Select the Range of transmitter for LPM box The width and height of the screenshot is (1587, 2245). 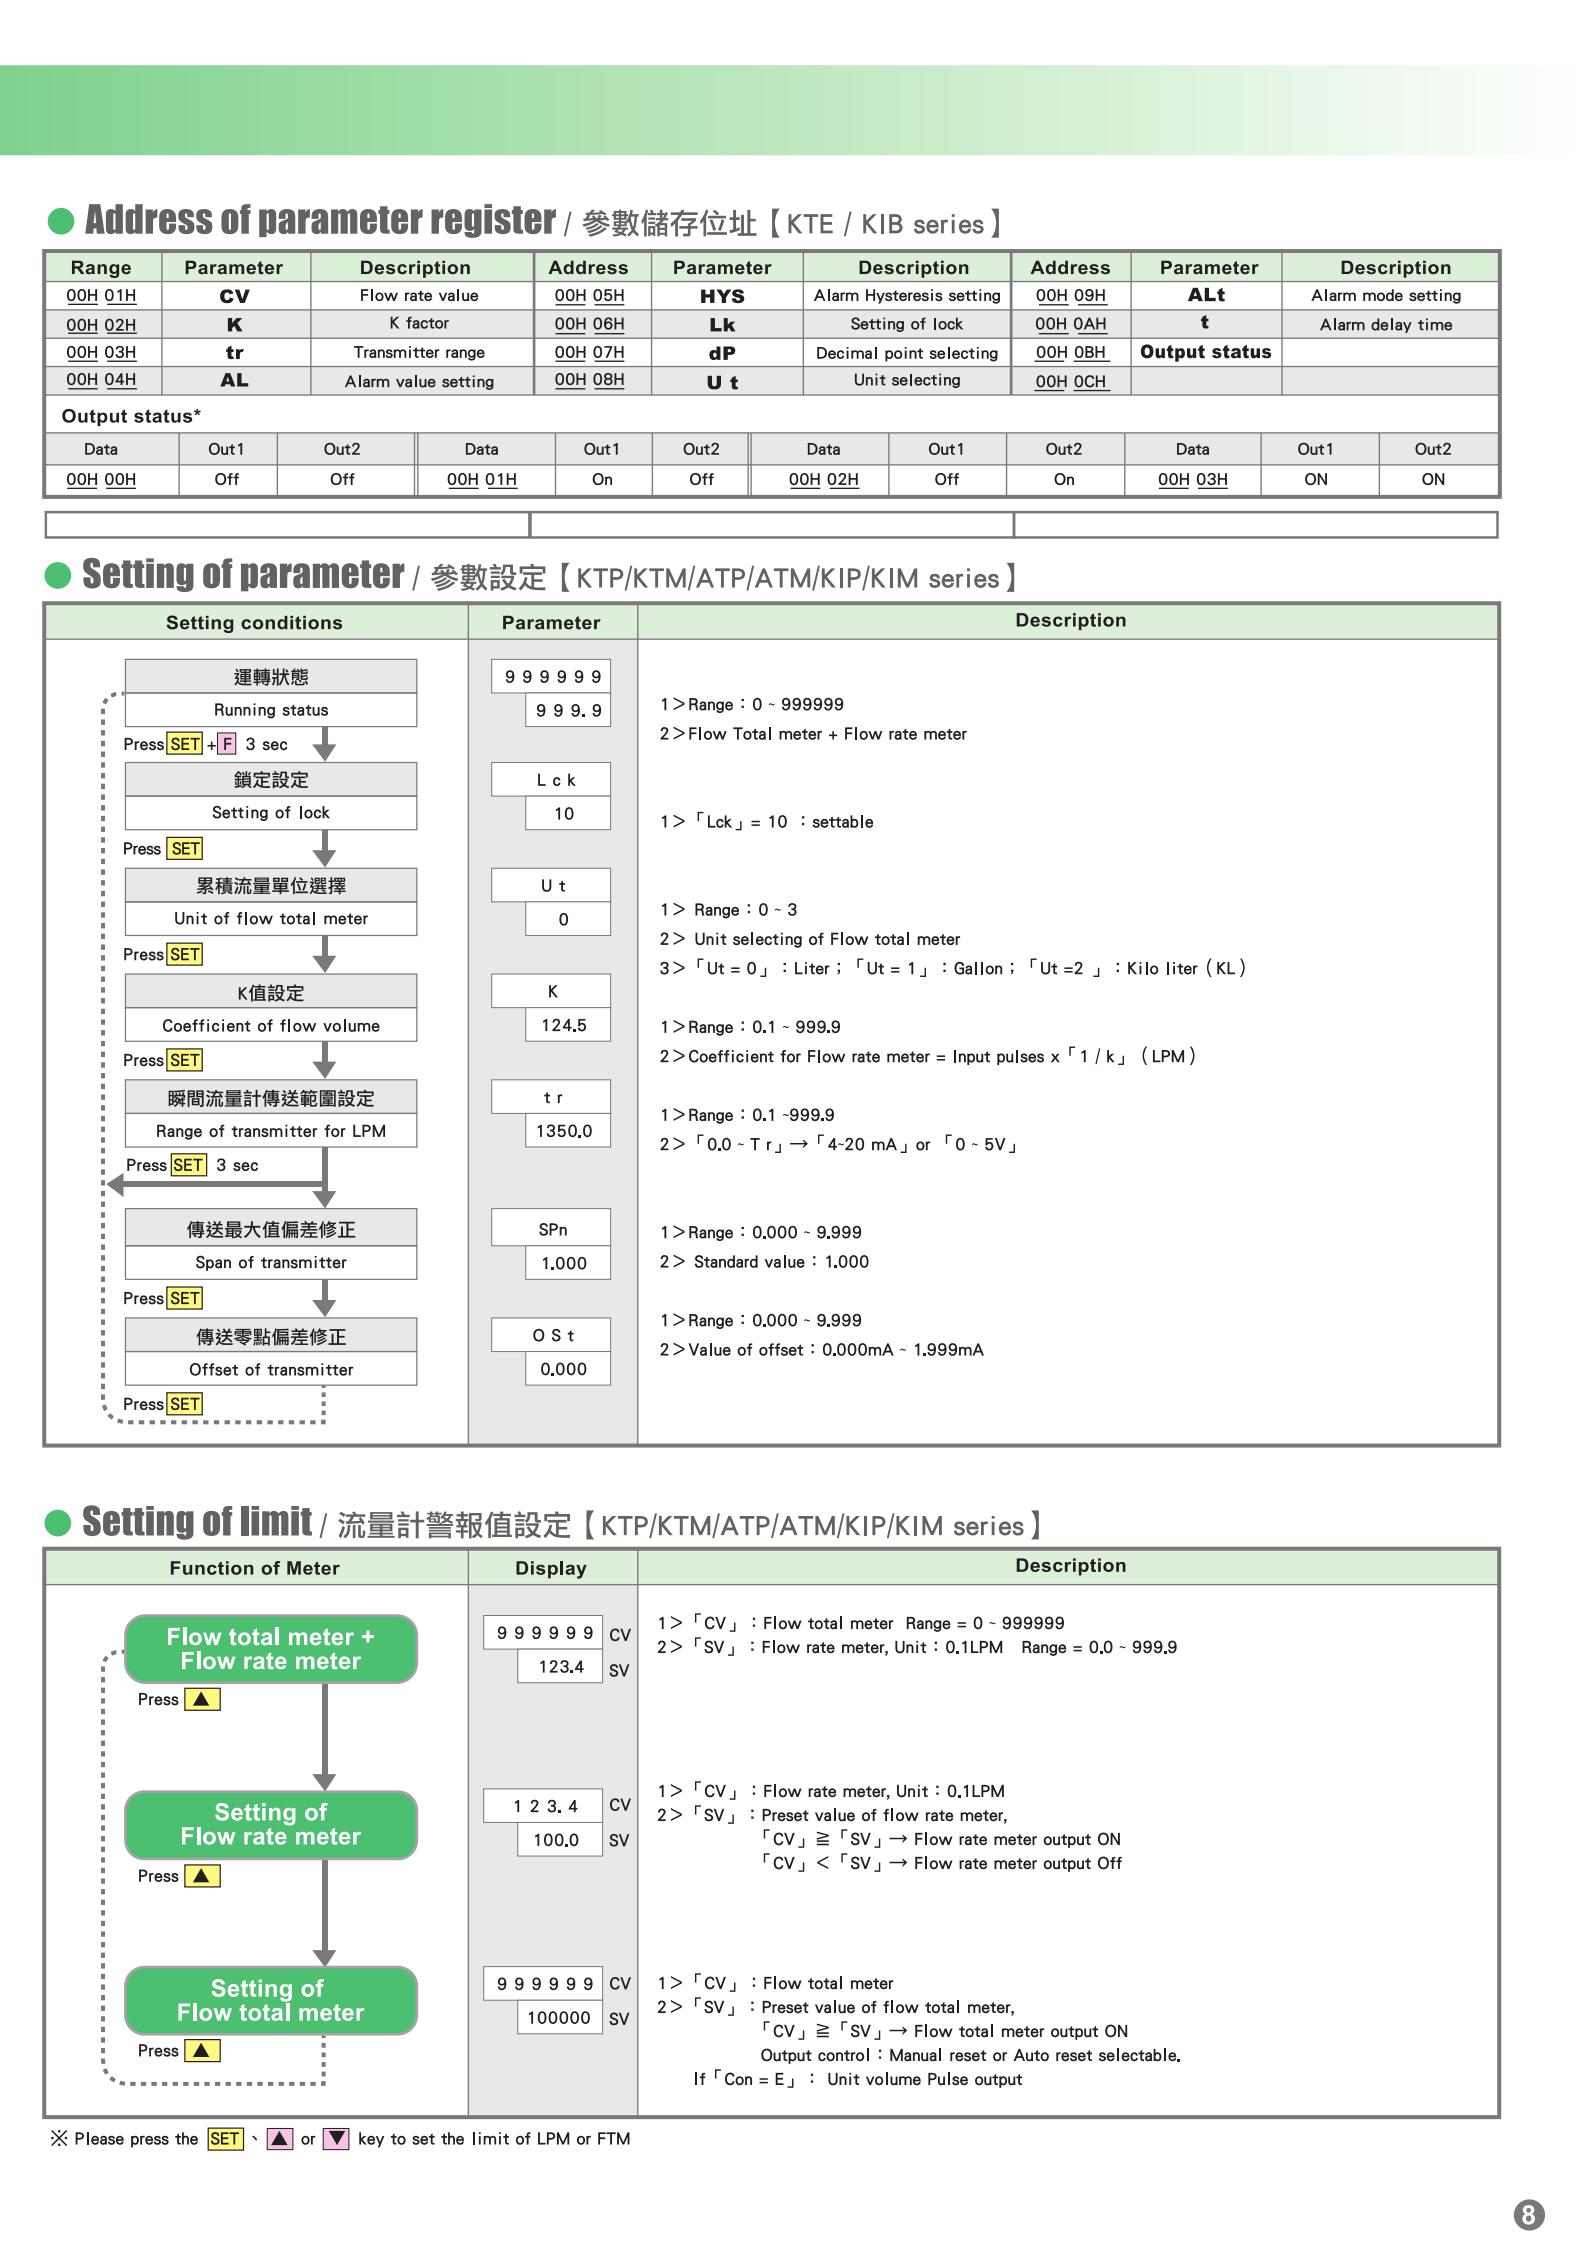(x=270, y=1131)
